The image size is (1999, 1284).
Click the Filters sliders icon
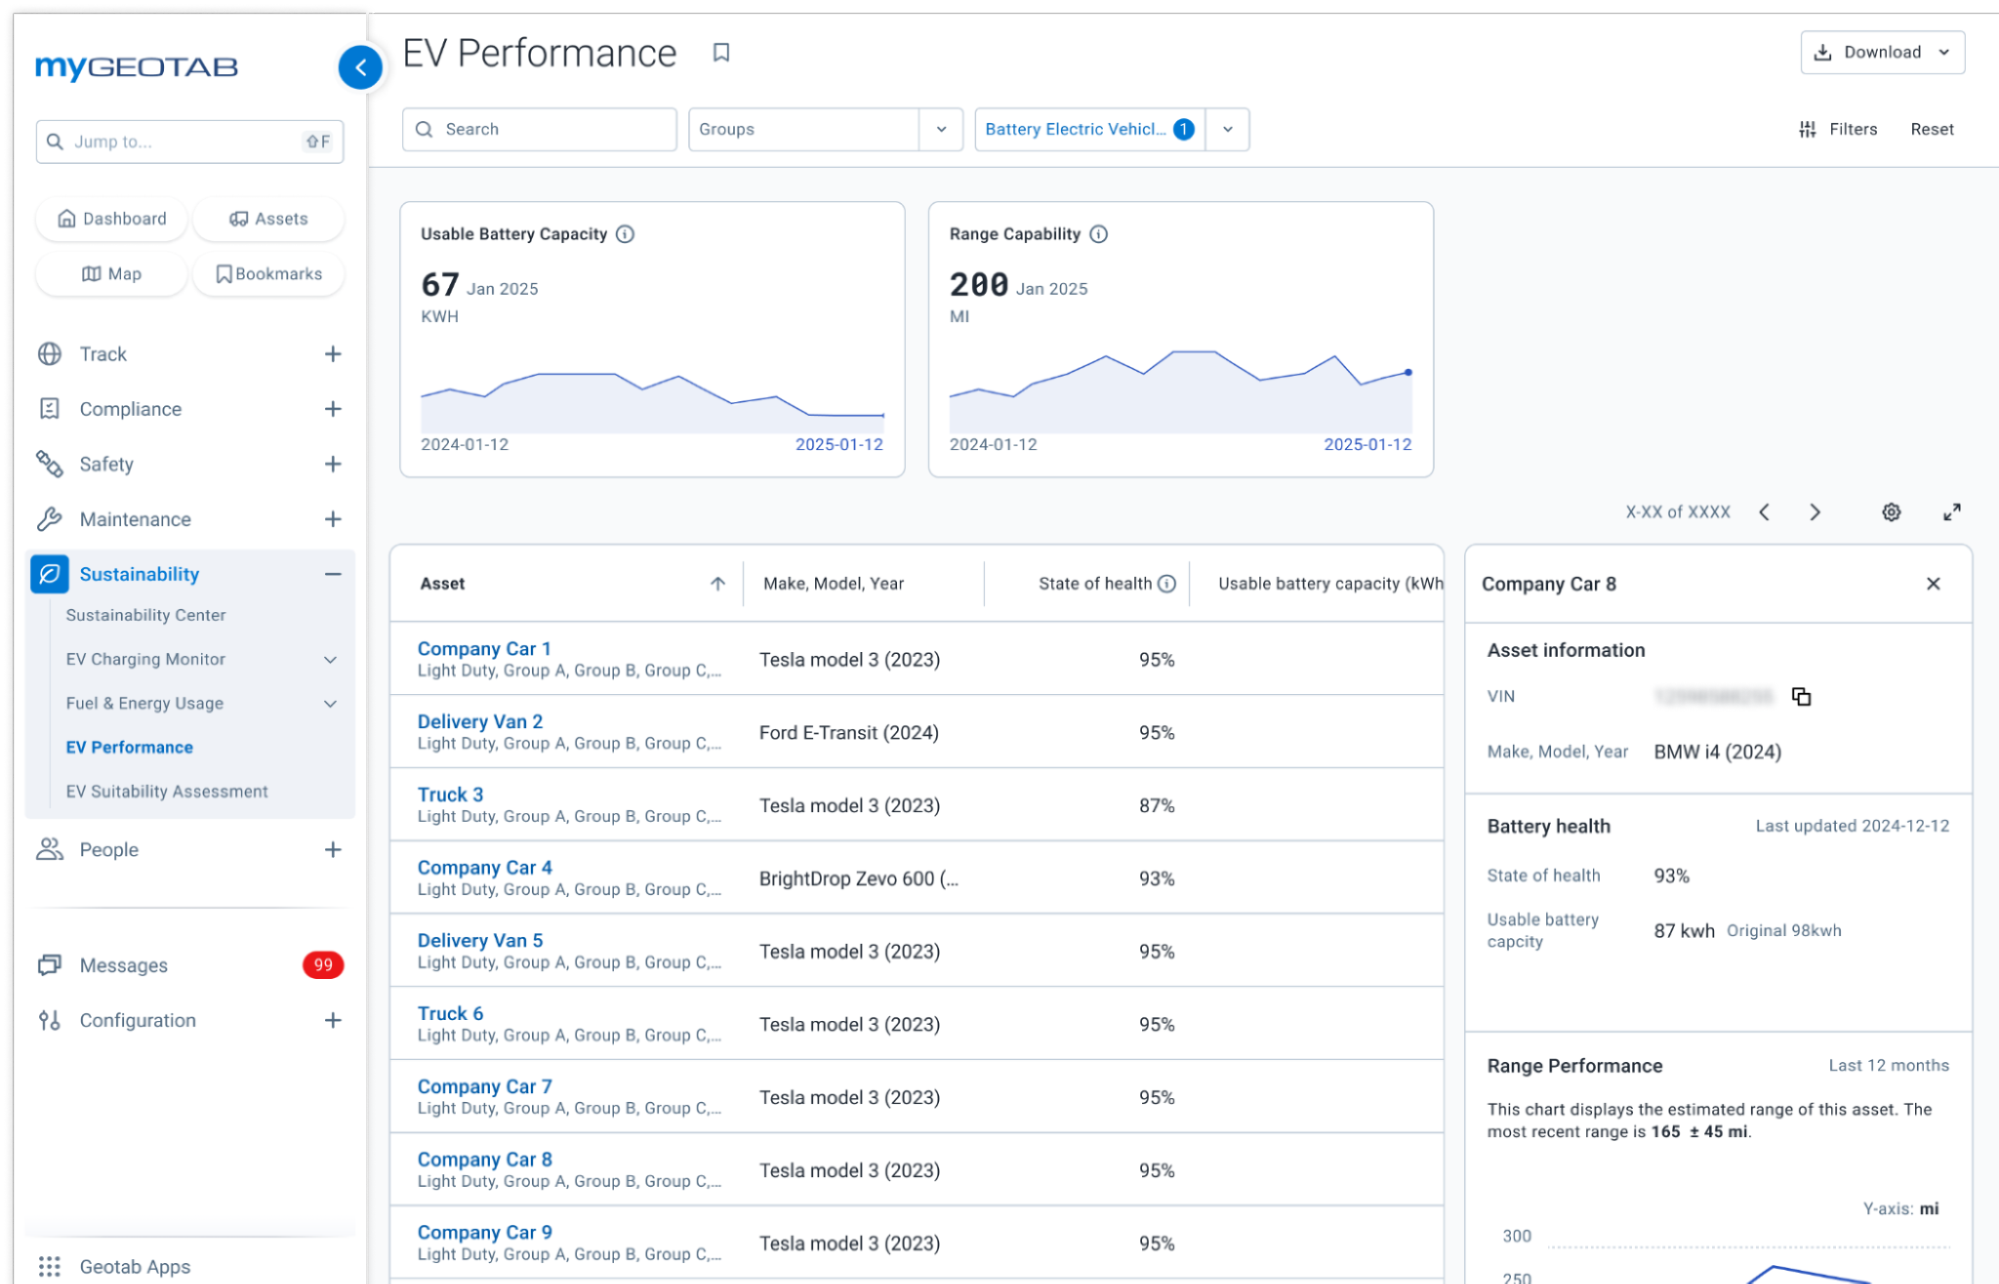[1807, 129]
